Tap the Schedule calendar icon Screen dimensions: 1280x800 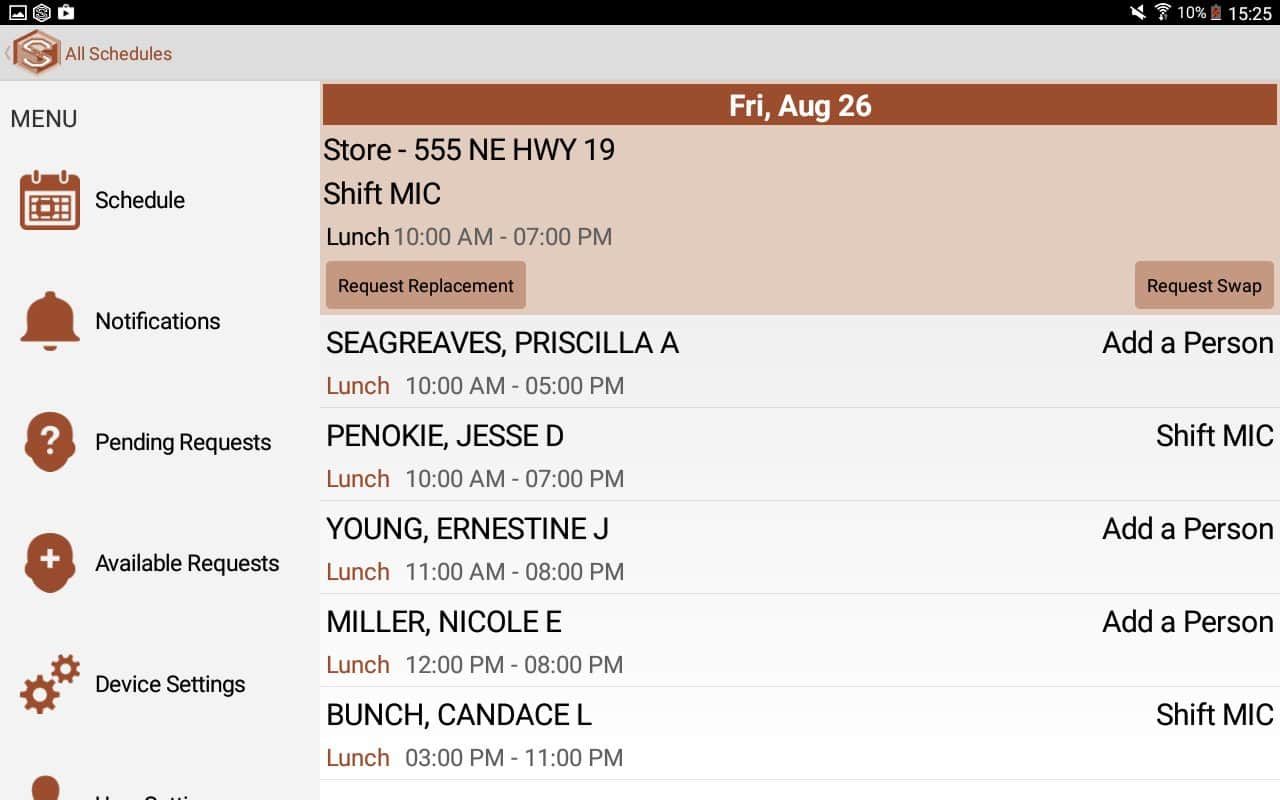50,200
